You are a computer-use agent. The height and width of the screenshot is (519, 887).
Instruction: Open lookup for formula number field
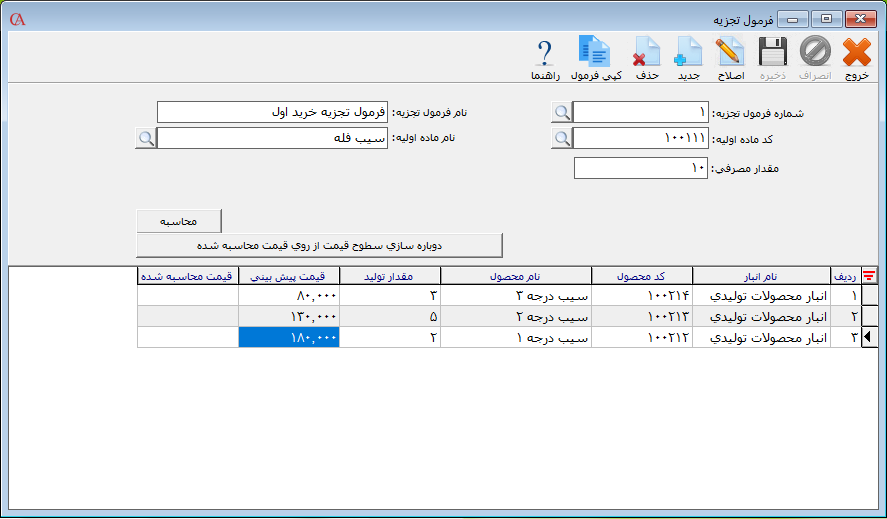tap(562, 113)
